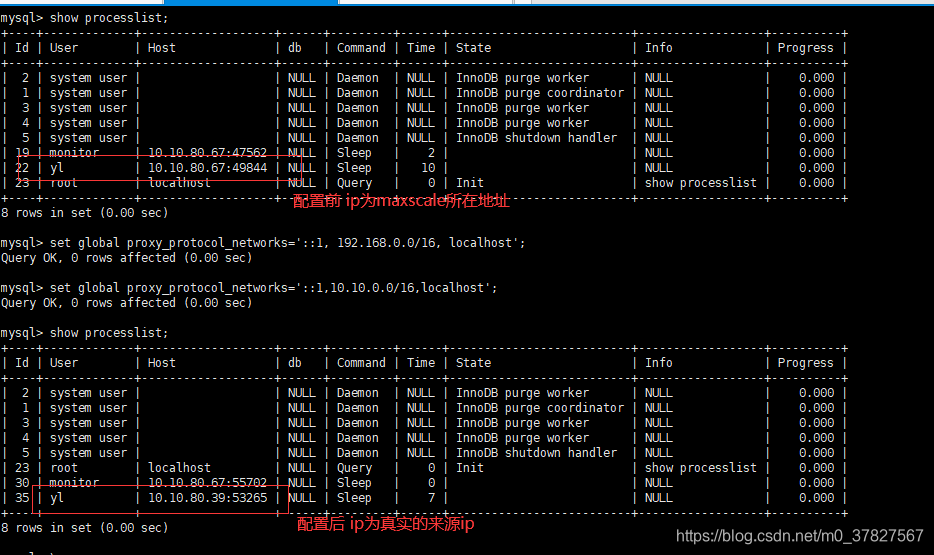Click the Info header of the lower table
This screenshot has height=555, width=934.
click(659, 363)
